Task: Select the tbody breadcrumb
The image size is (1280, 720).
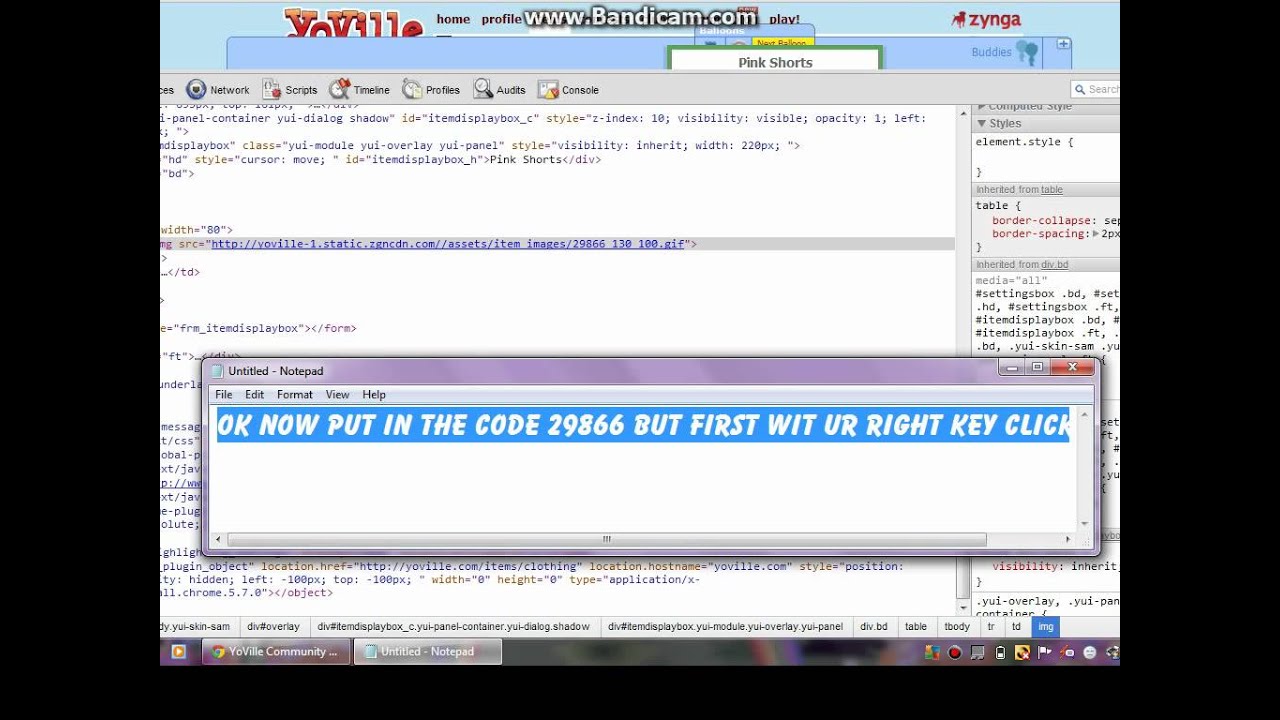Action: click(957, 627)
